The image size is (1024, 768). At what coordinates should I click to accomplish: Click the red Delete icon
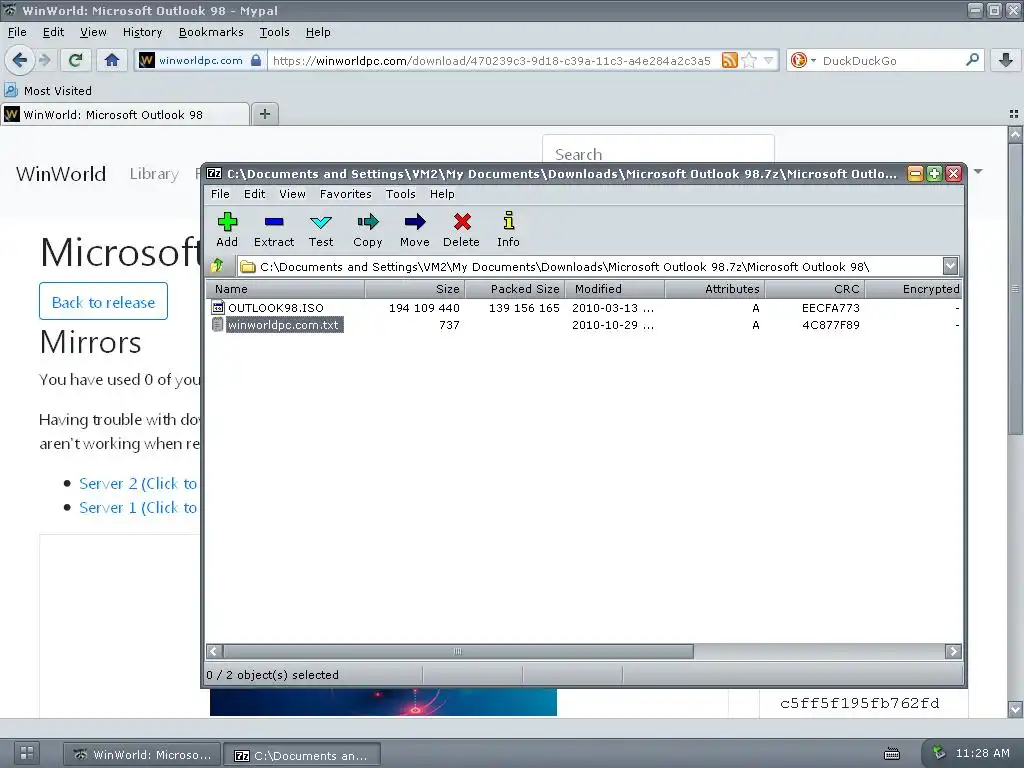pyautogui.click(x=462, y=222)
